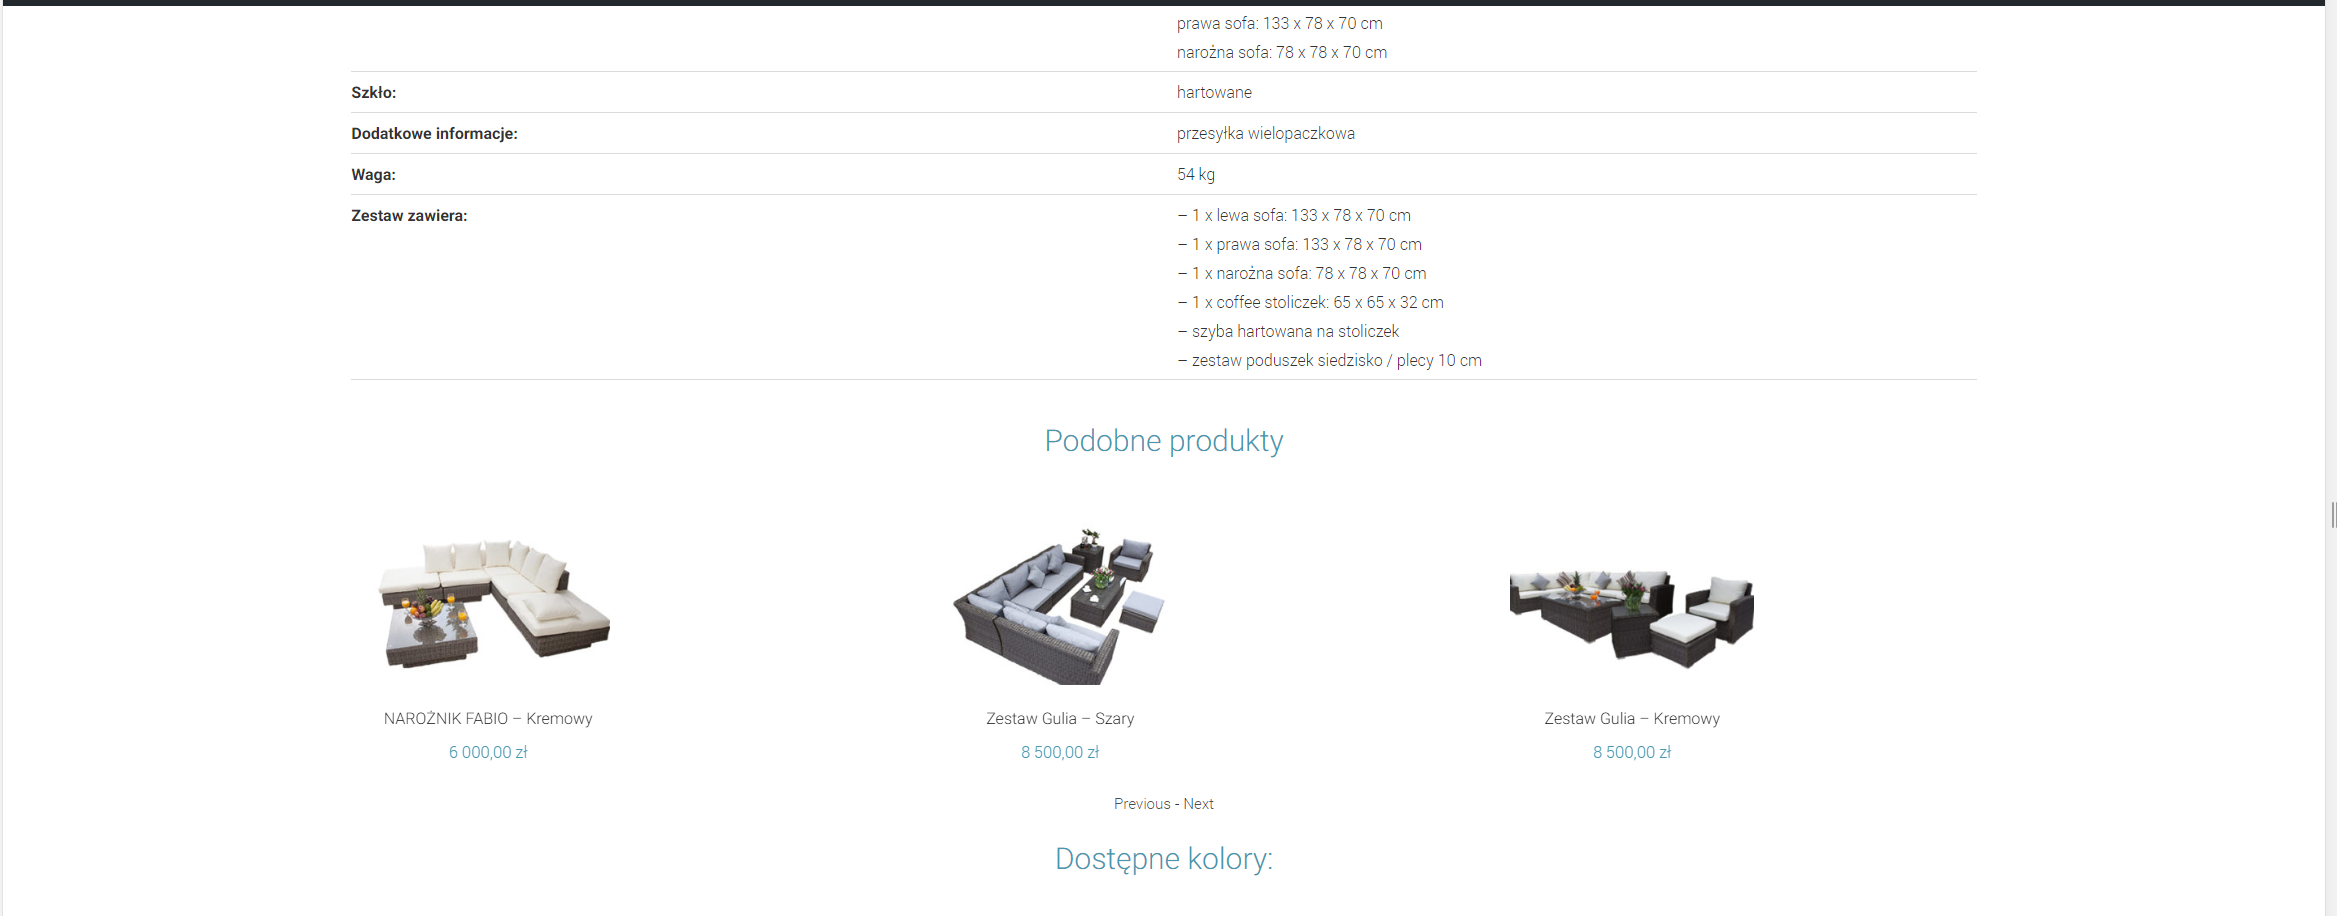Click the hartowane value
Viewport: 2337px width, 916px height.
pos(1214,92)
